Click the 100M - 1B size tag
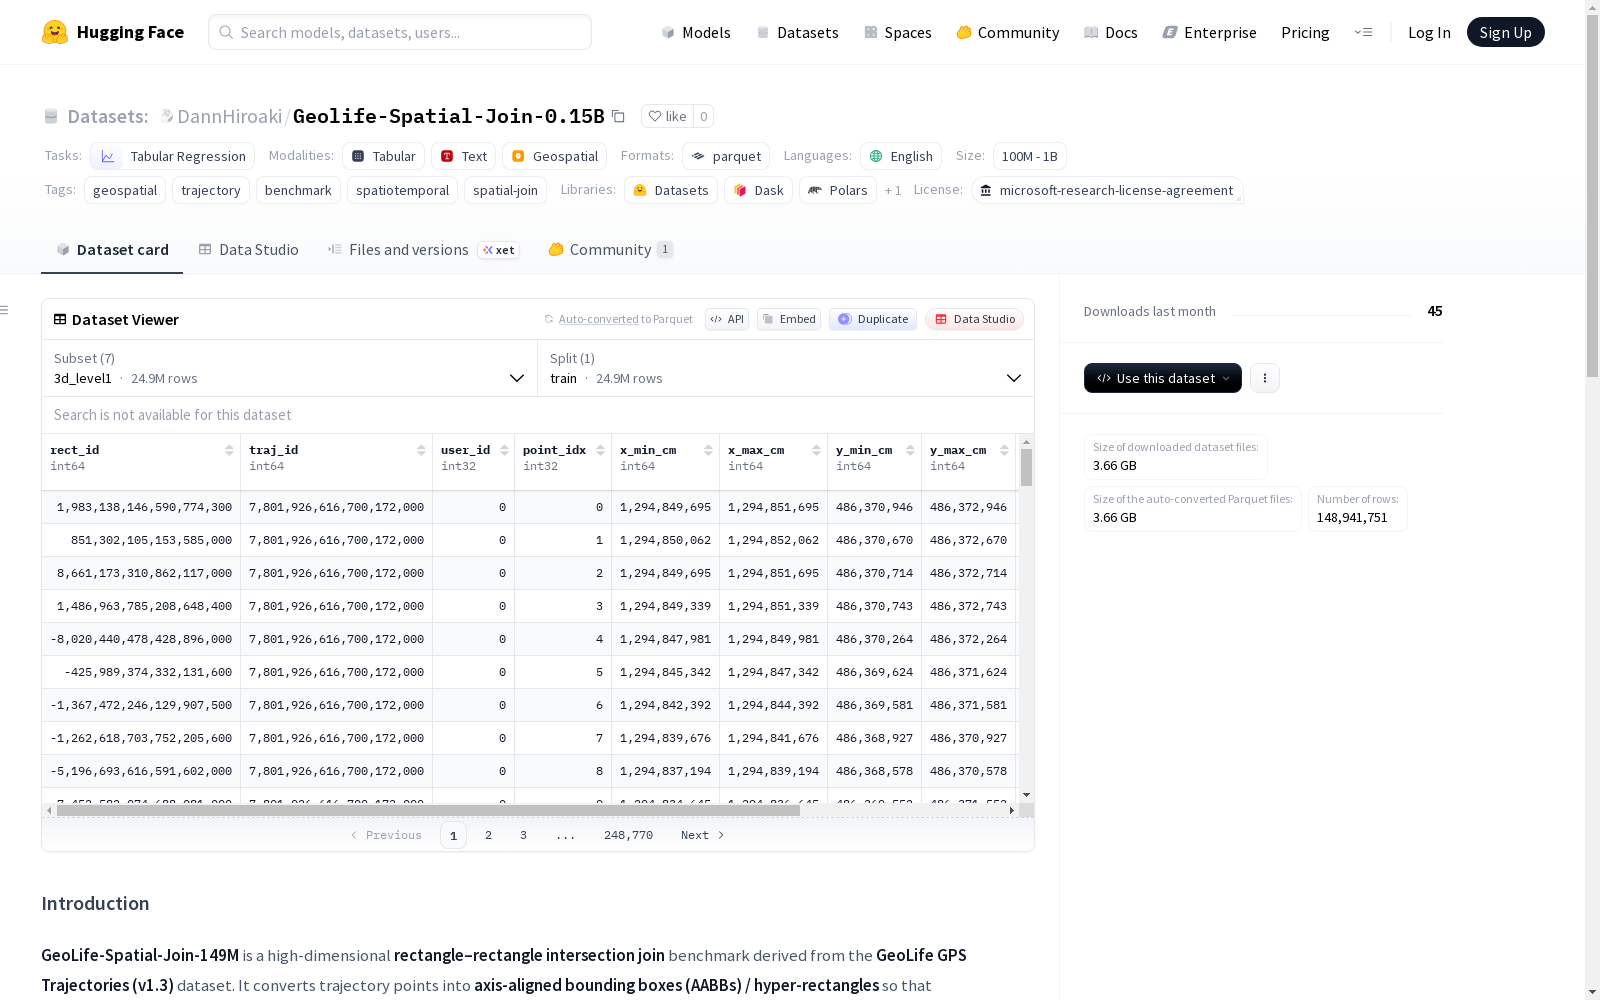This screenshot has height=1000, width=1600. 1029,156
